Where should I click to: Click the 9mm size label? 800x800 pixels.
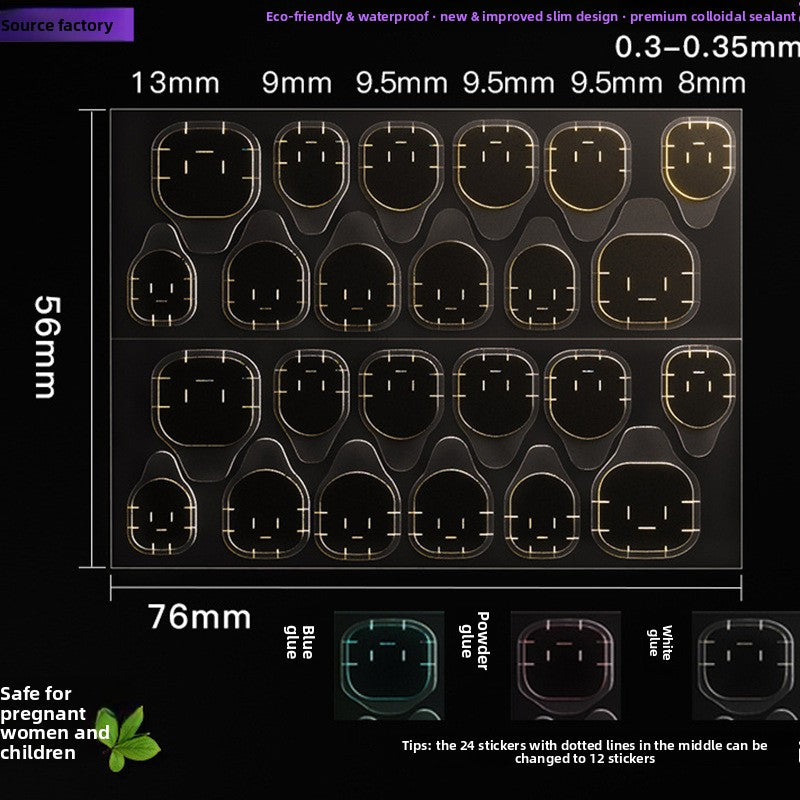pos(297,83)
